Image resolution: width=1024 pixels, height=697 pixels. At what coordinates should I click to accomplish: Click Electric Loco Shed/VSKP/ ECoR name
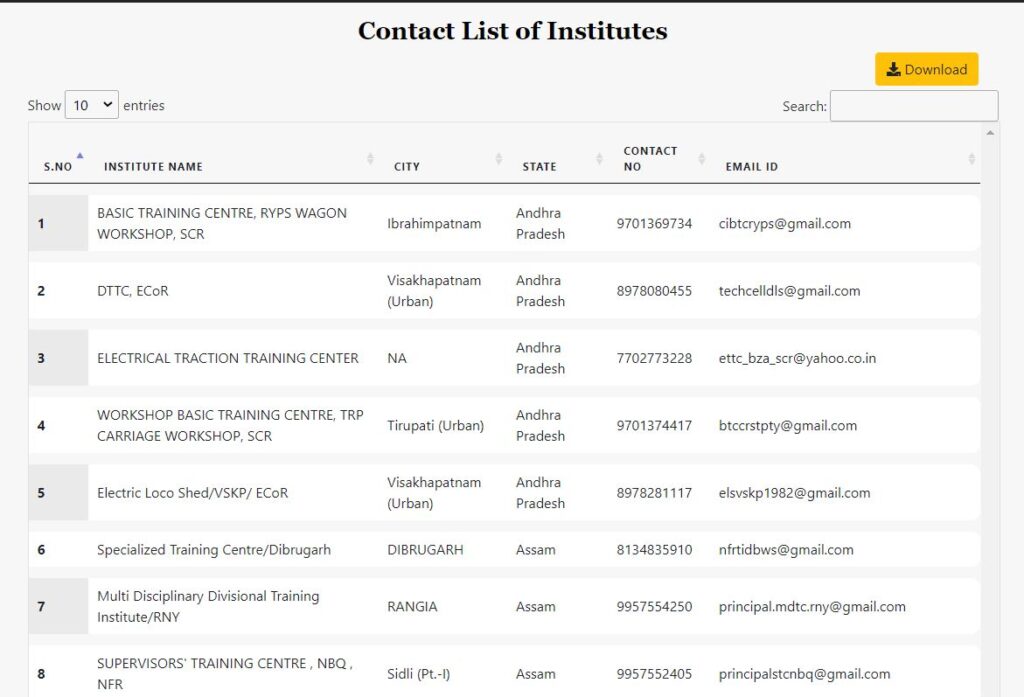192,493
